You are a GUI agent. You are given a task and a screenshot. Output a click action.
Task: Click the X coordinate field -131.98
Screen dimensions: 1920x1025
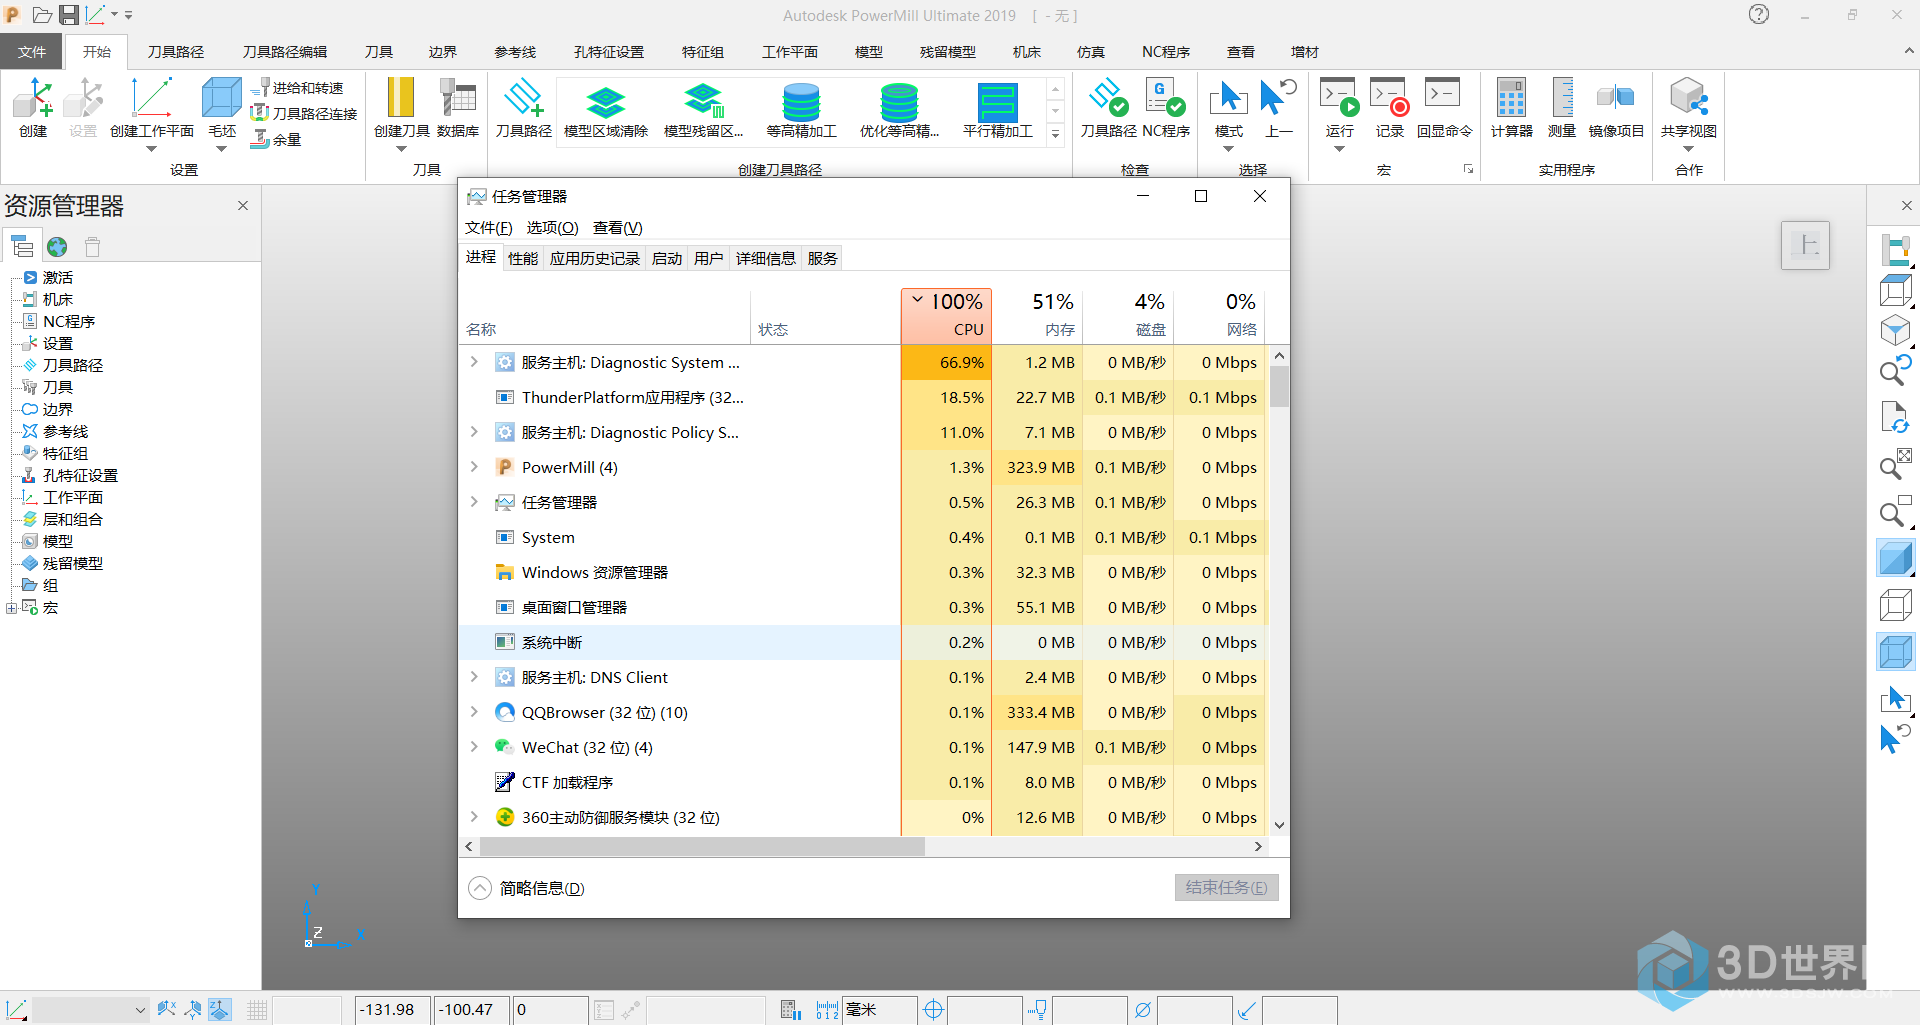(x=392, y=1010)
